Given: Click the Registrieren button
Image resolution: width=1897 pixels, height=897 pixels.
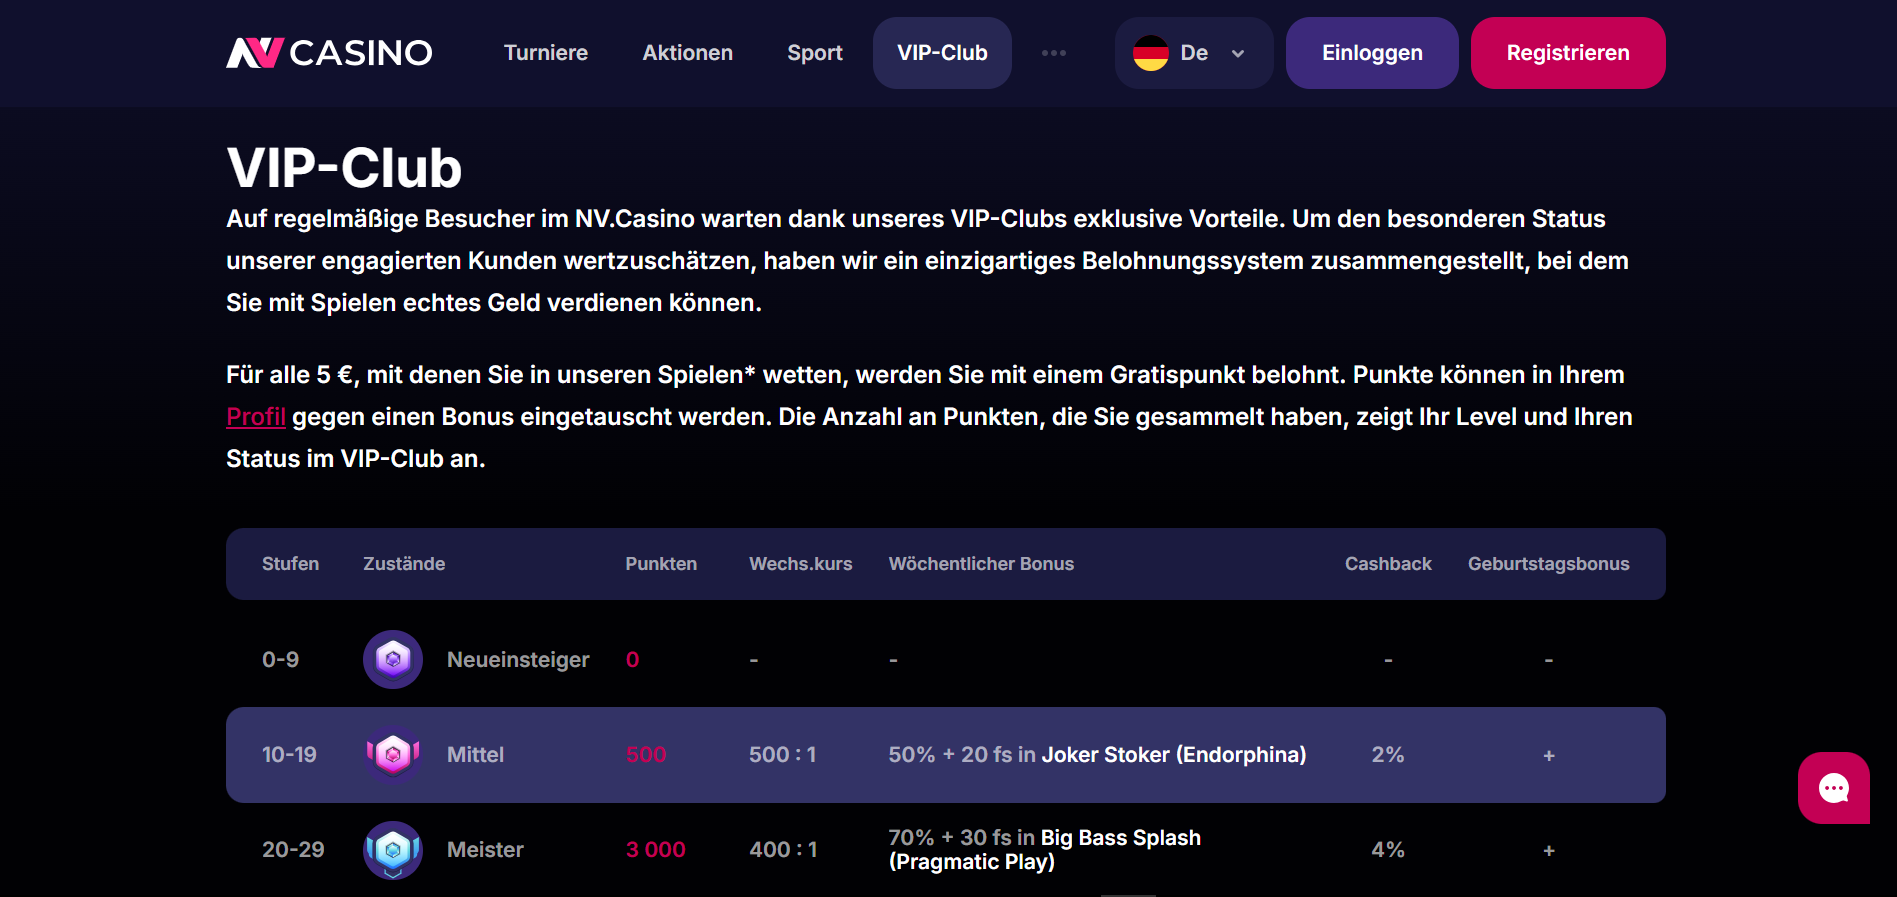Looking at the screenshot, I should (1567, 53).
